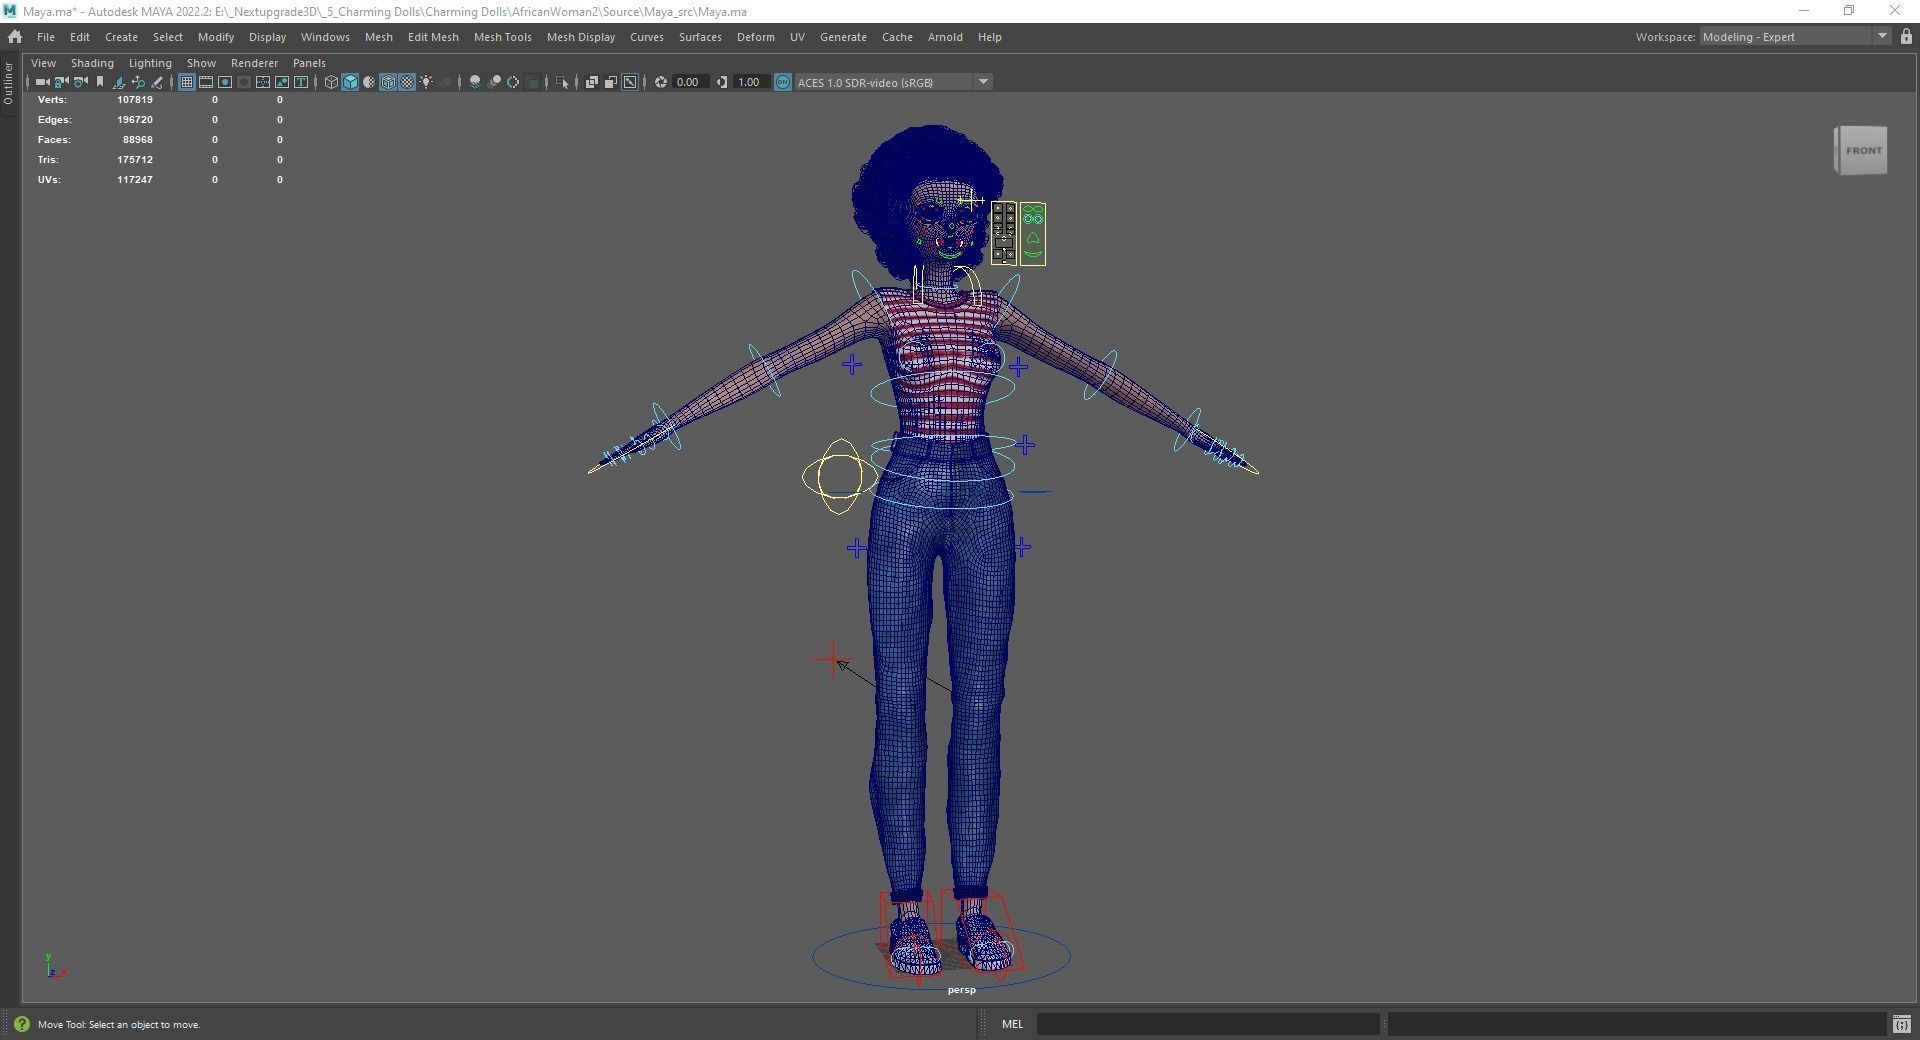
Task: Toggle the Safe Title overlay
Action: pos(301,82)
